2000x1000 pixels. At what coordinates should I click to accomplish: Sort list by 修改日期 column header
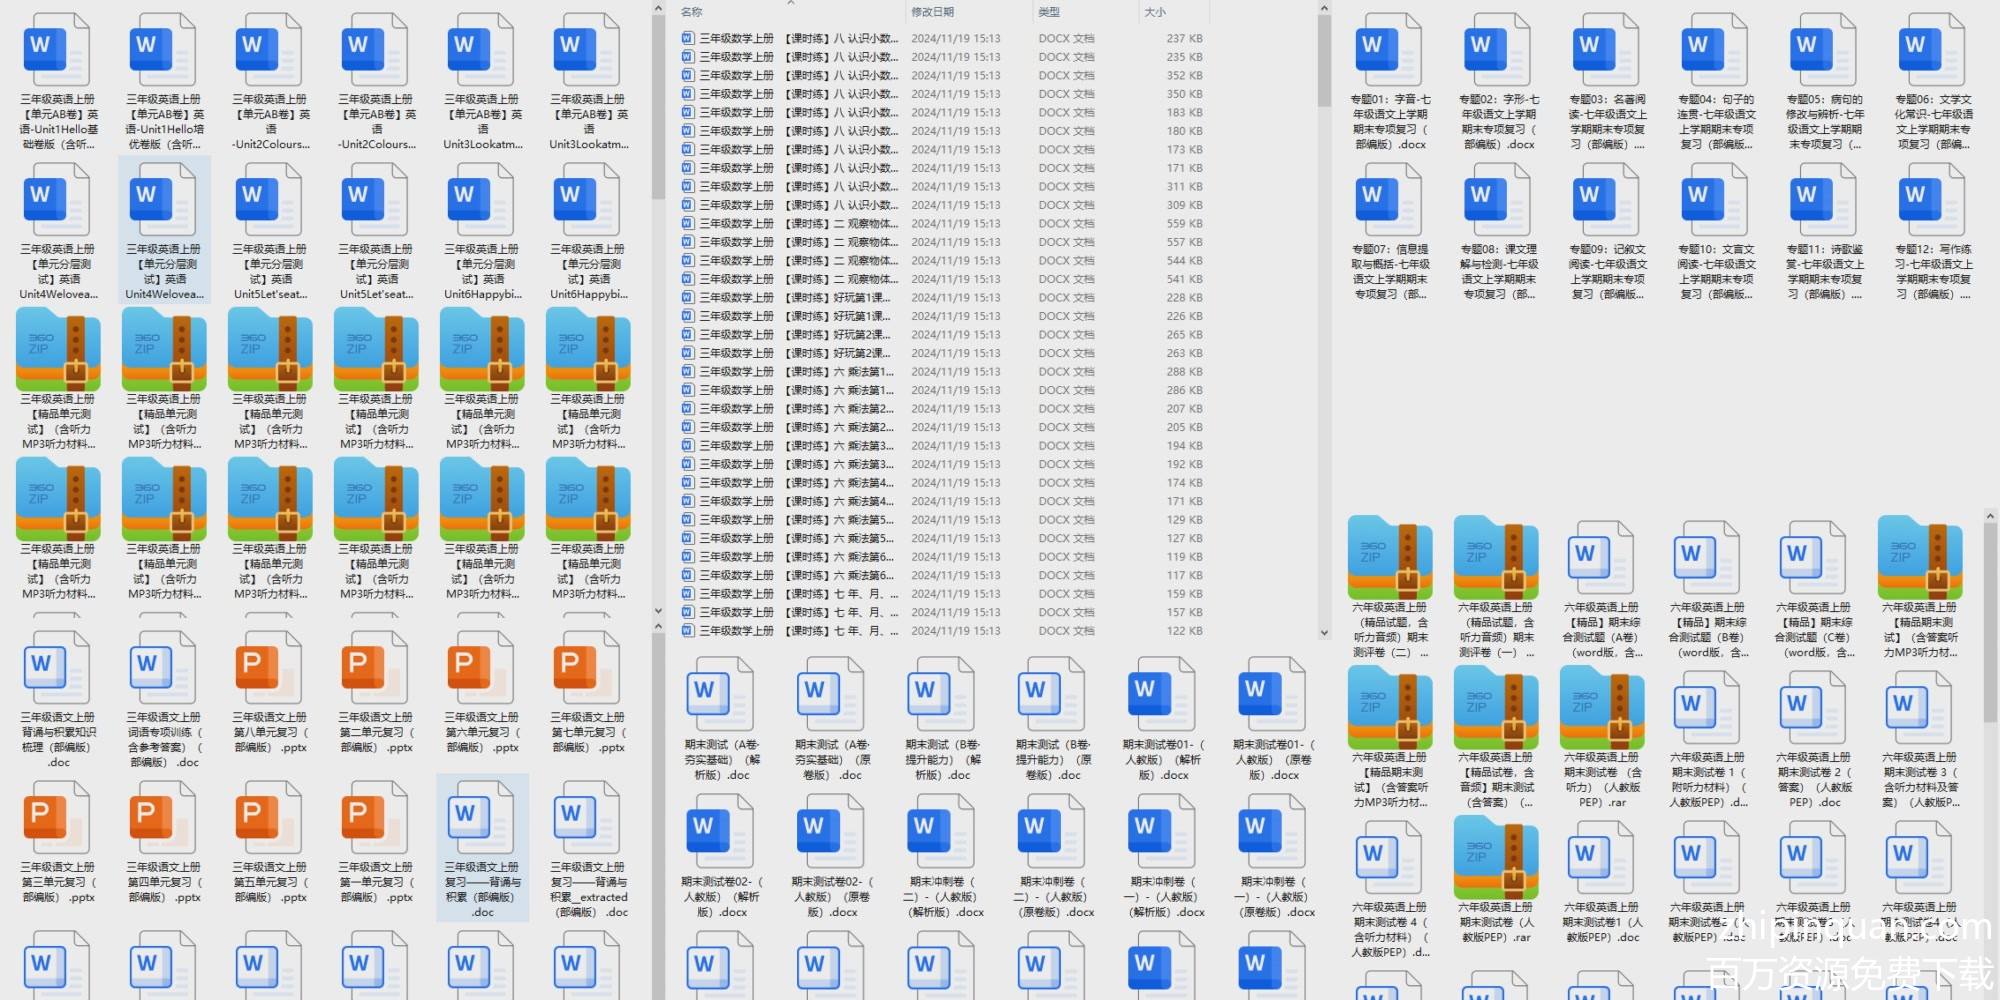pyautogui.click(x=932, y=12)
